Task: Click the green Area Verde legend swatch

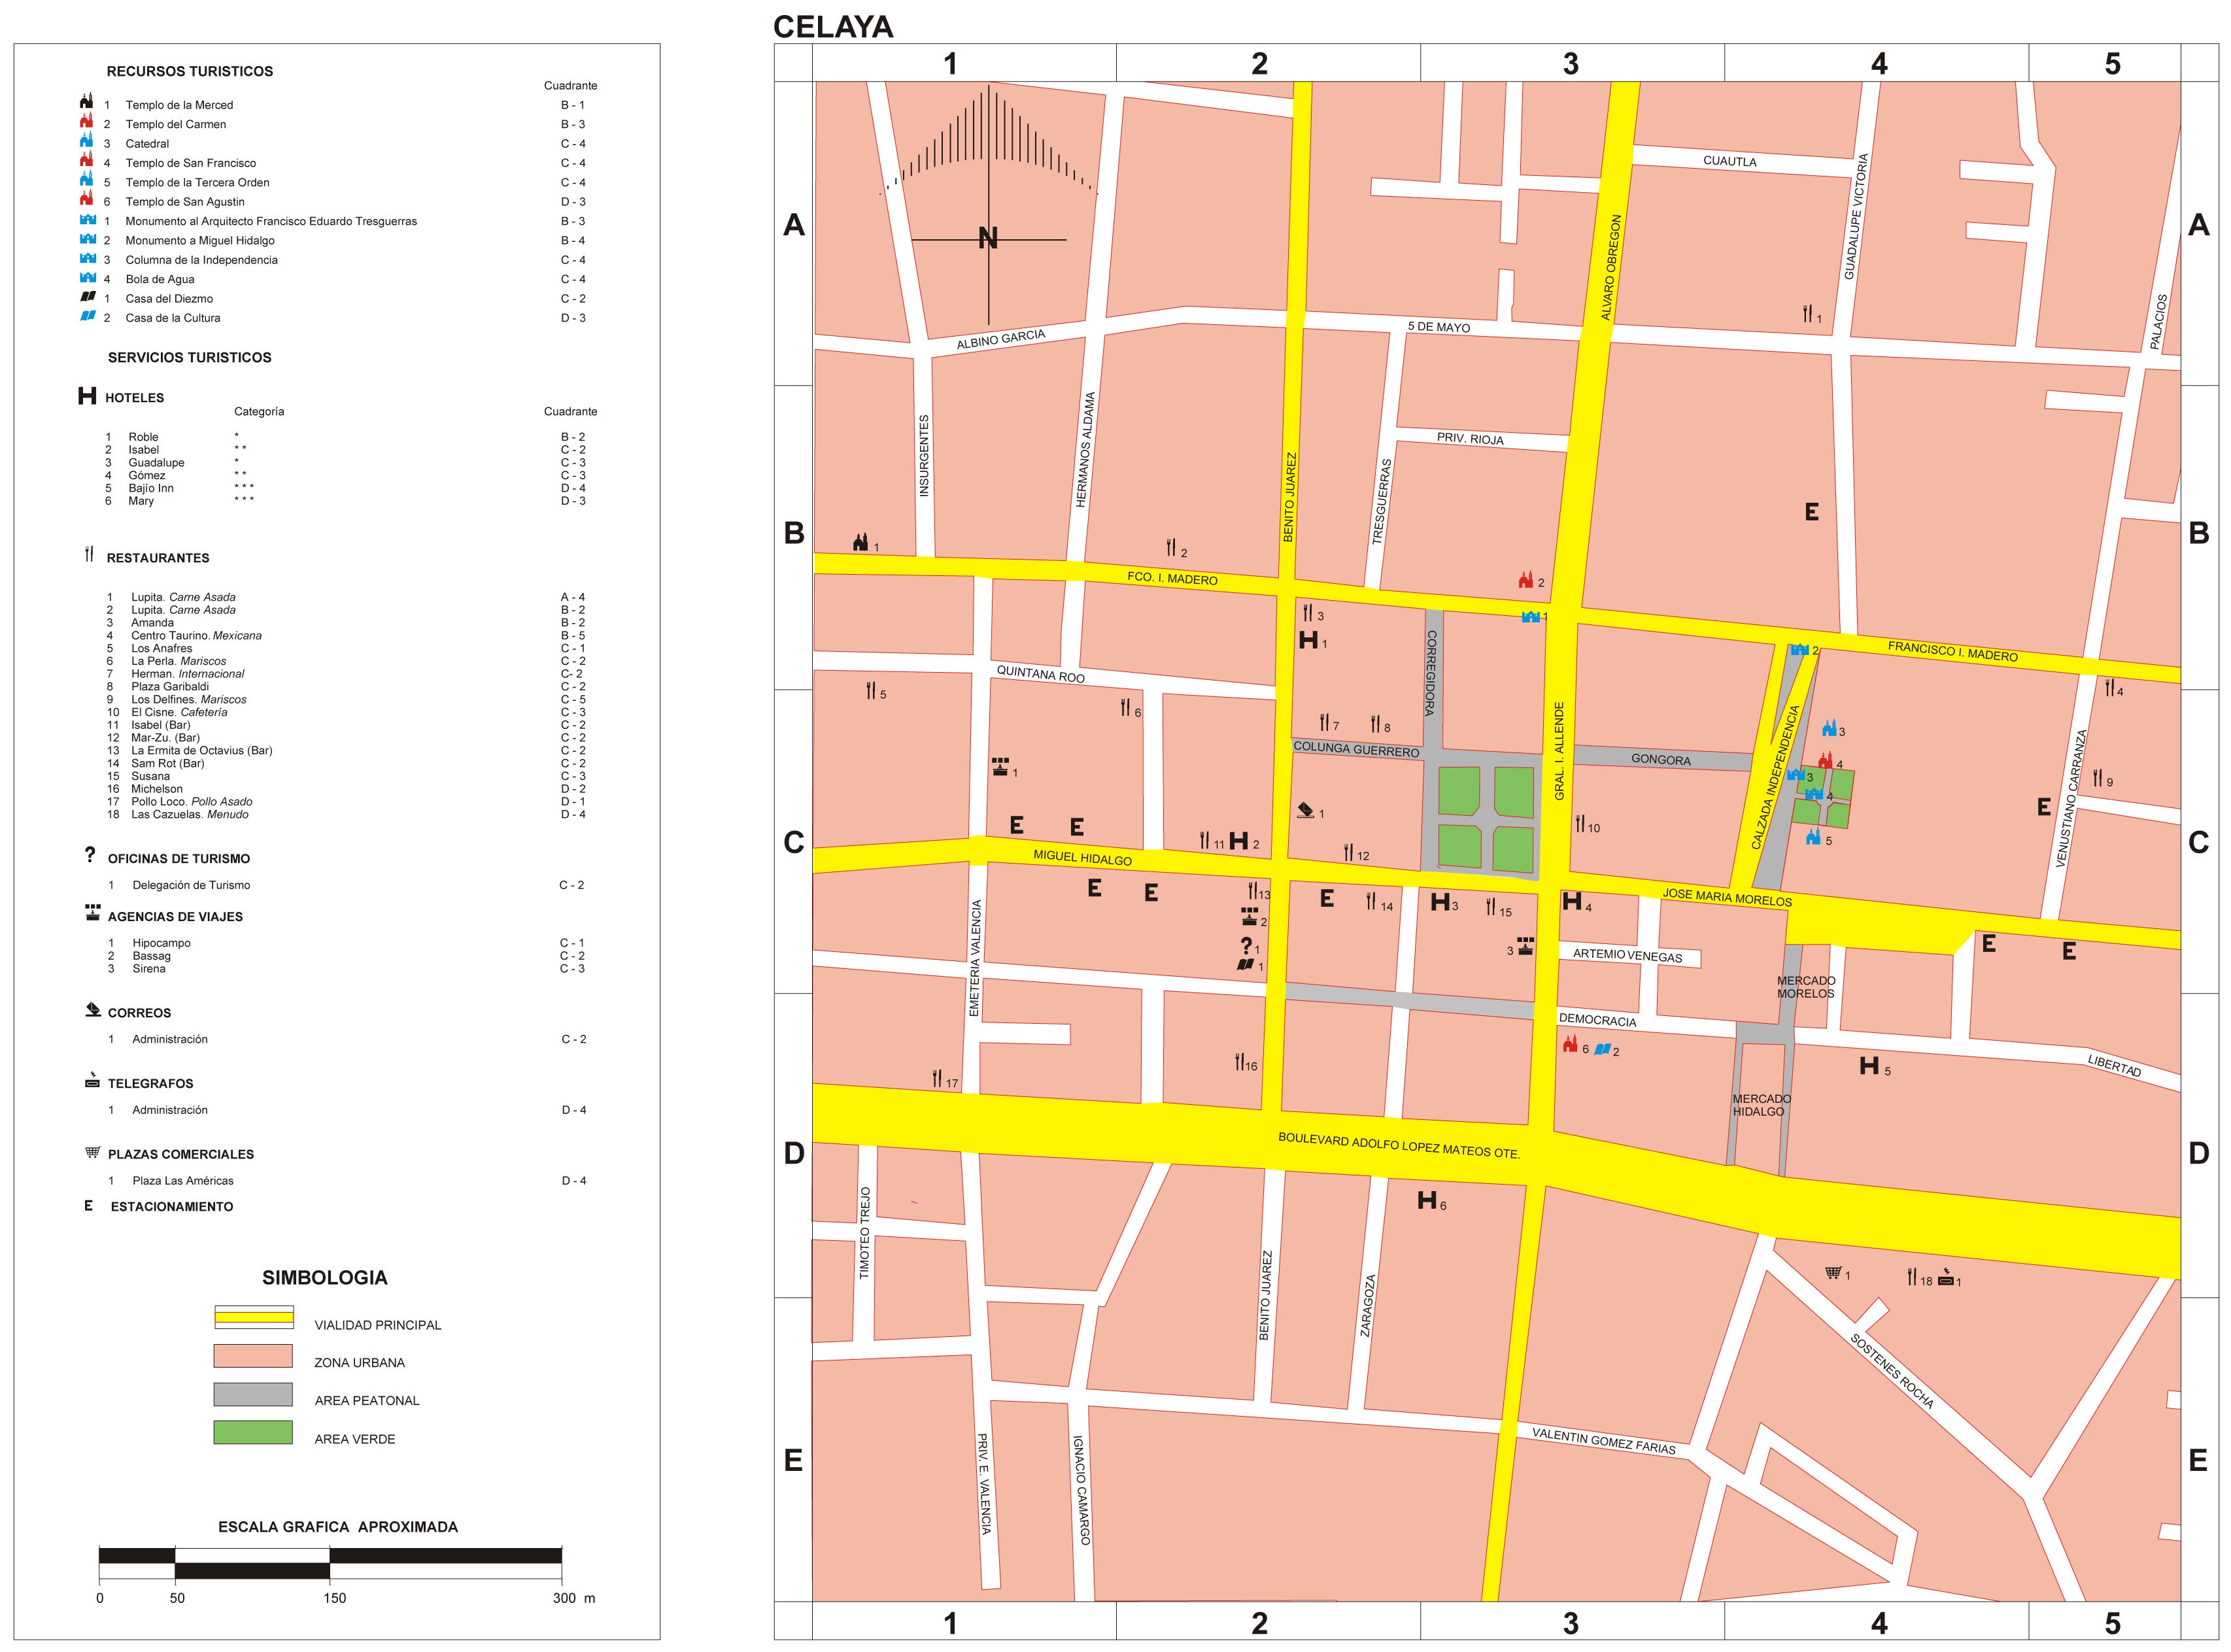Action: 253,1432
